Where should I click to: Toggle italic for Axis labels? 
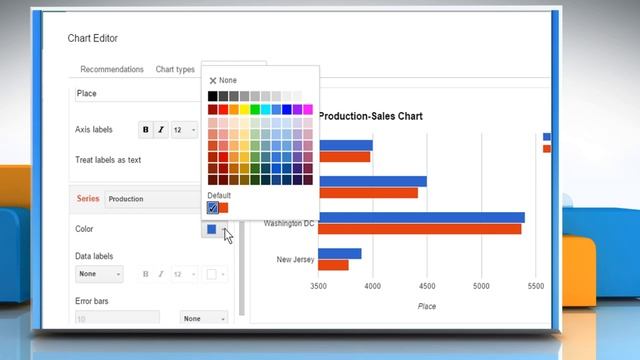pos(161,130)
